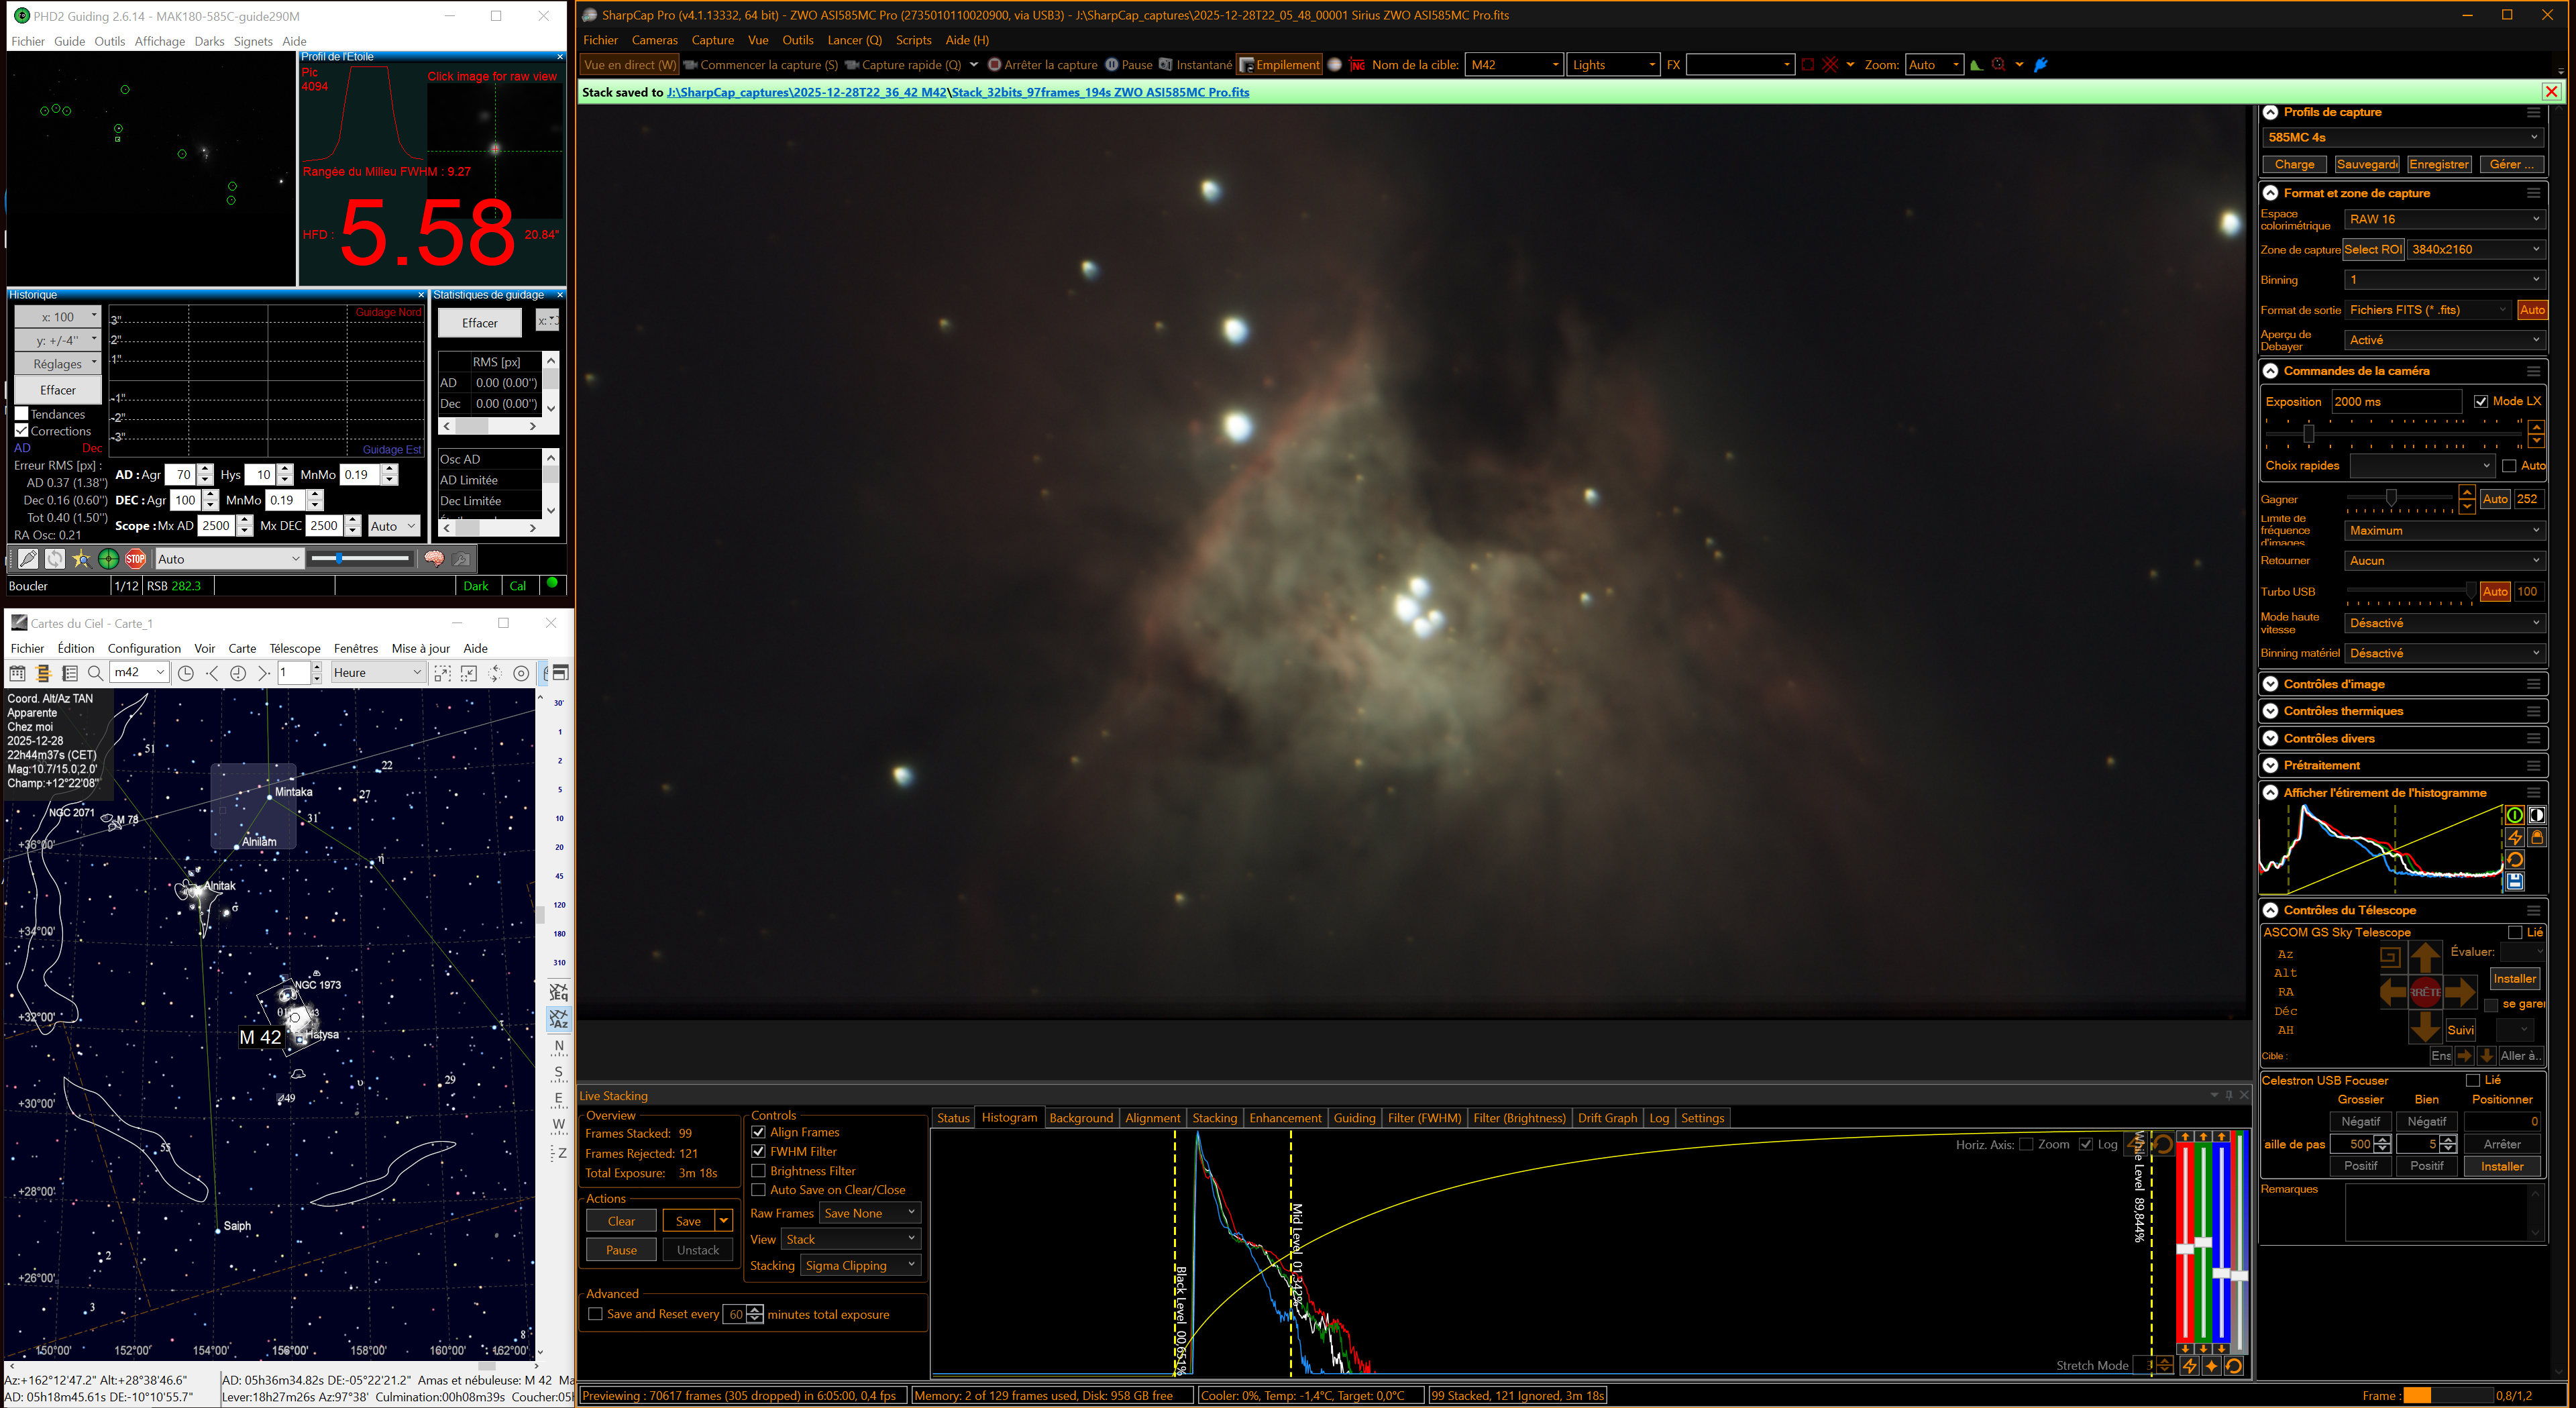2576x1408 pixels.
Task: Click Cartes du Ciel object list icon
Action: click(x=69, y=673)
